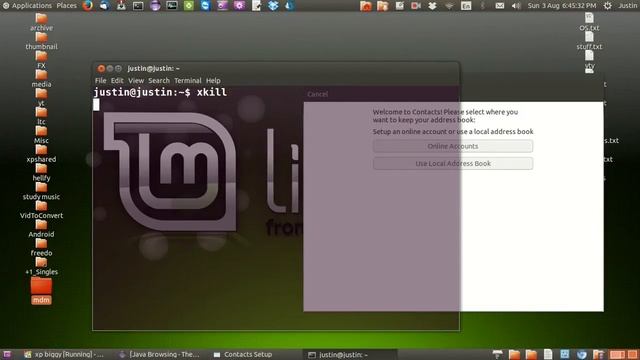
Task: Select the ltc desktop folder
Action: coord(41,116)
